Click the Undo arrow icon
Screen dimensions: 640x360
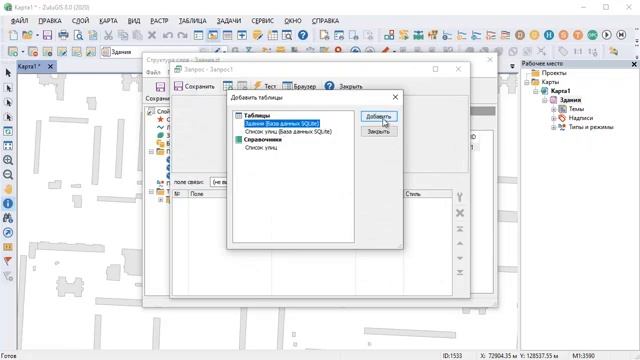click(x=167, y=35)
